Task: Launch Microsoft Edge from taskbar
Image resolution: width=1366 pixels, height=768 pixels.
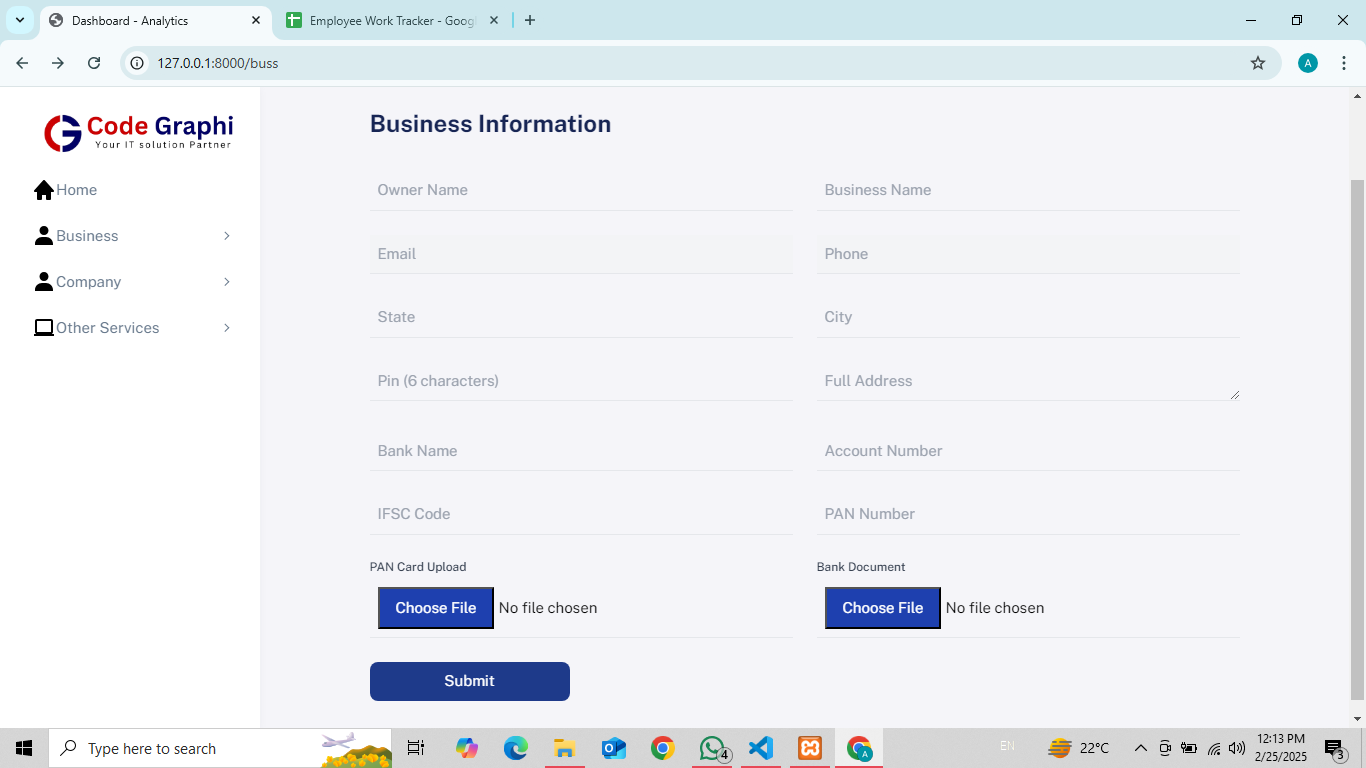Action: click(x=516, y=748)
